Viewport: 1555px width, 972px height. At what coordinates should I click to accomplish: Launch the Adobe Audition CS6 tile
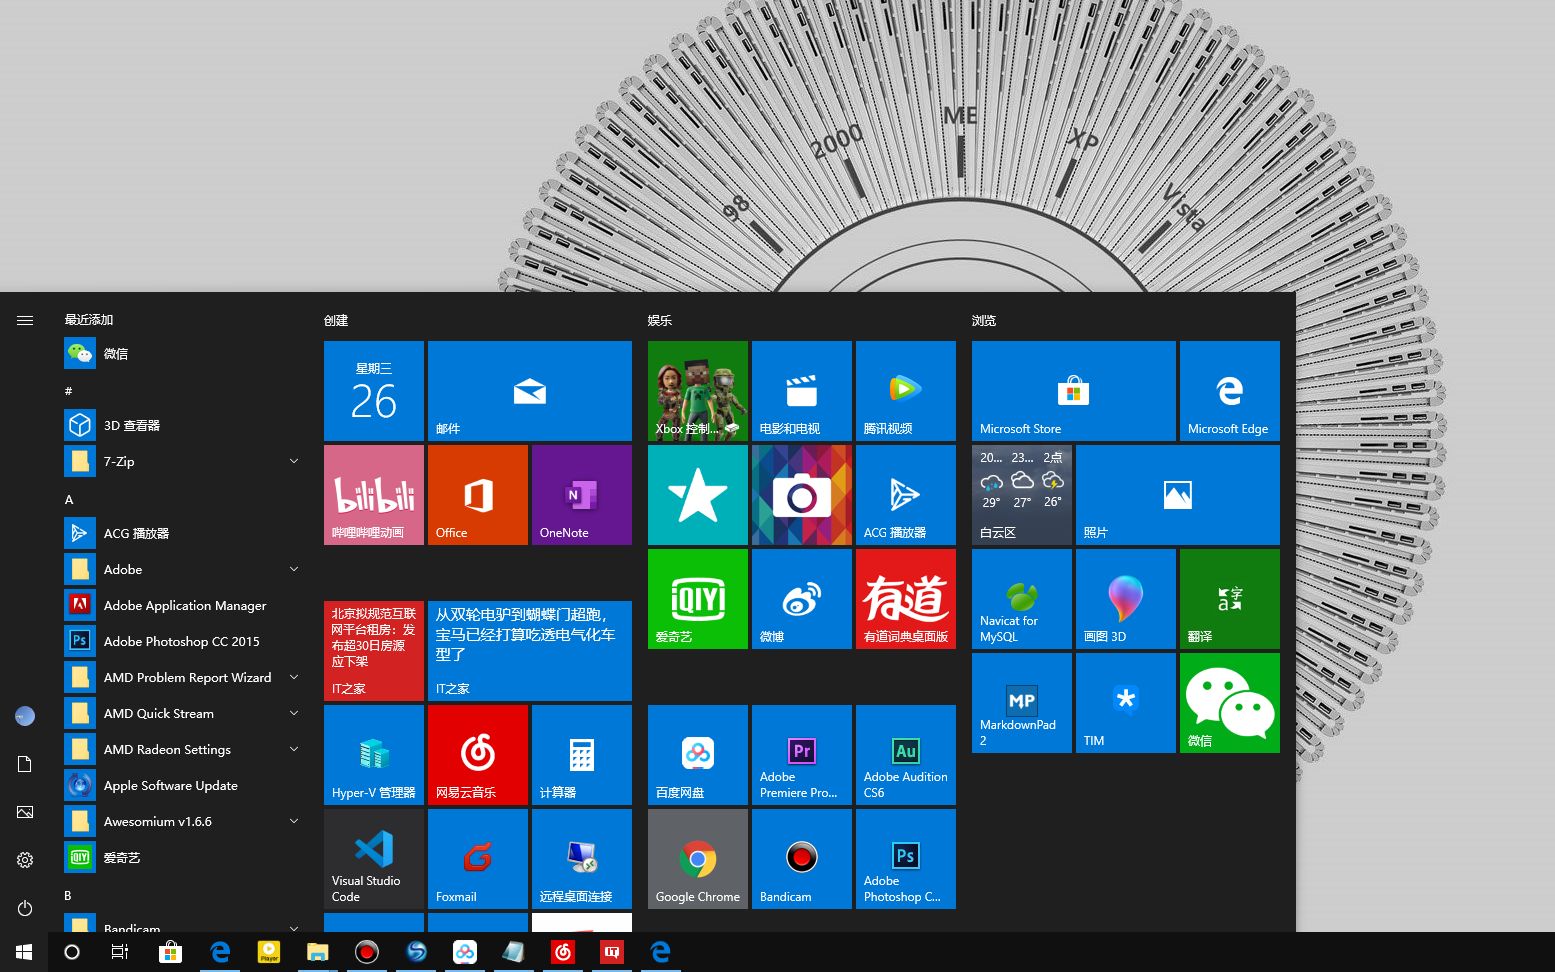pos(906,755)
